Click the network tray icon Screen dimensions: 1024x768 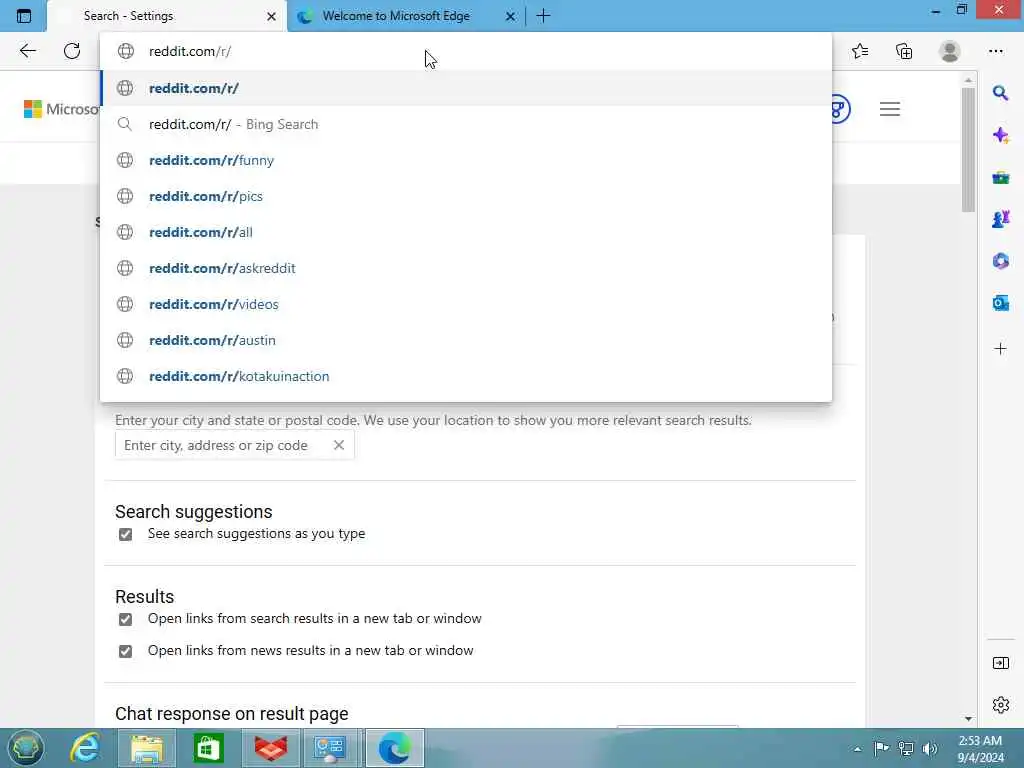(906, 748)
